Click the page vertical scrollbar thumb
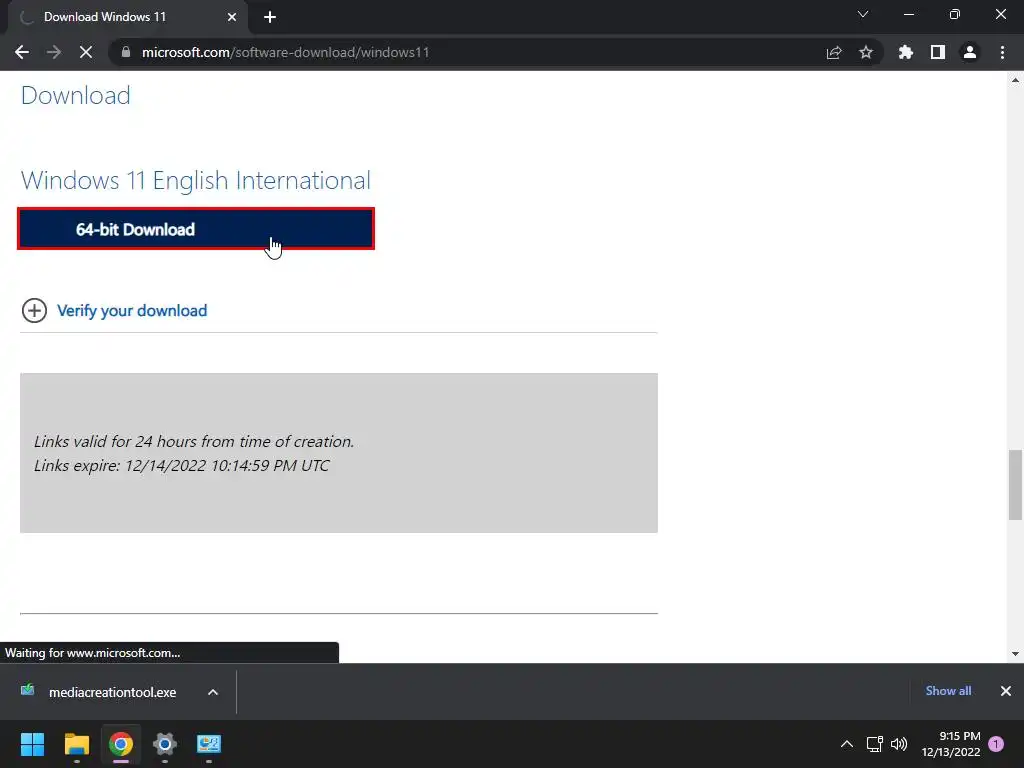This screenshot has height=768, width=1024. pyautogui.click(x=1016, y=485)
